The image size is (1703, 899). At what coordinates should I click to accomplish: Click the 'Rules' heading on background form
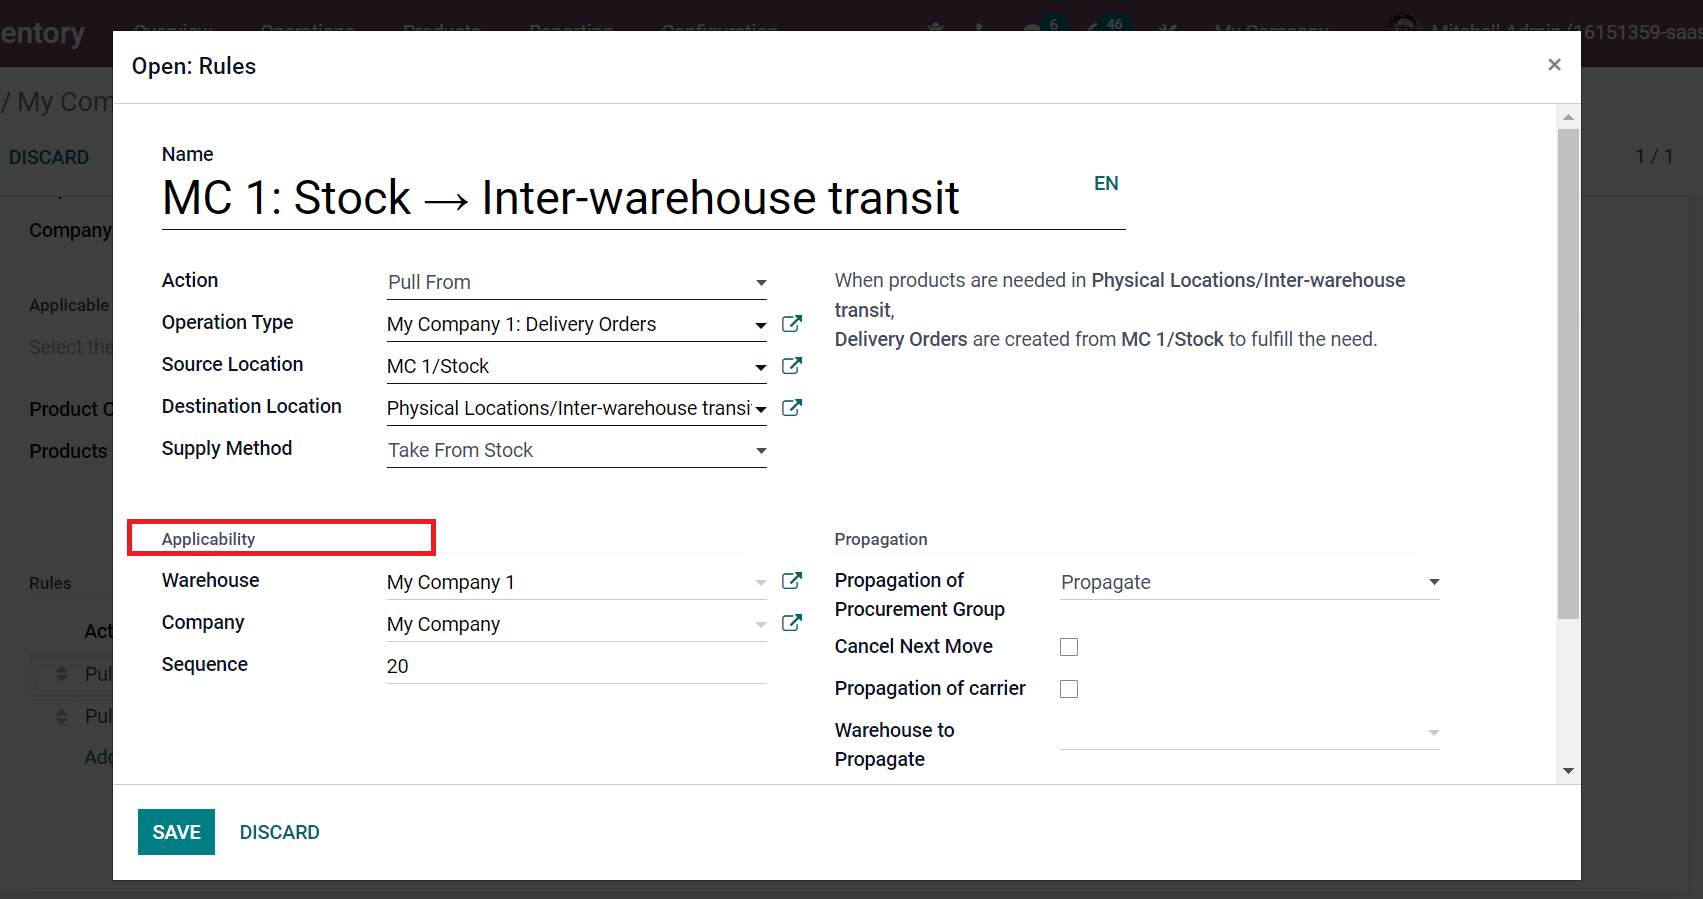(50, 583)
